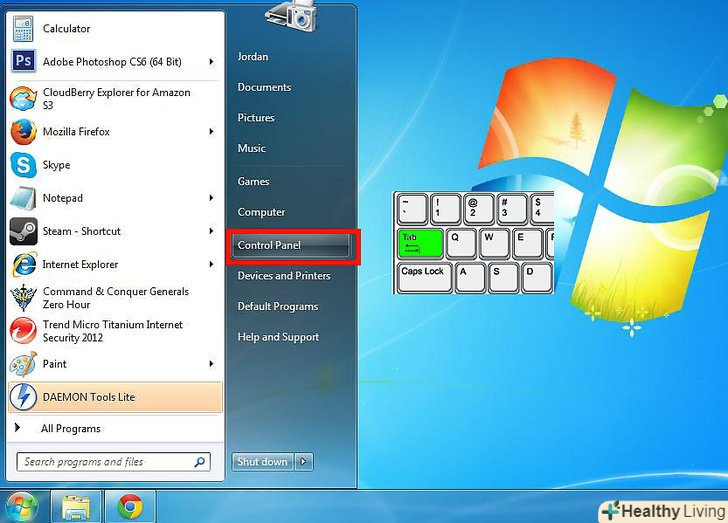Click the DAEMON Tools Lite entry text
Screen dimensions: 728x523
coord(89,397)
